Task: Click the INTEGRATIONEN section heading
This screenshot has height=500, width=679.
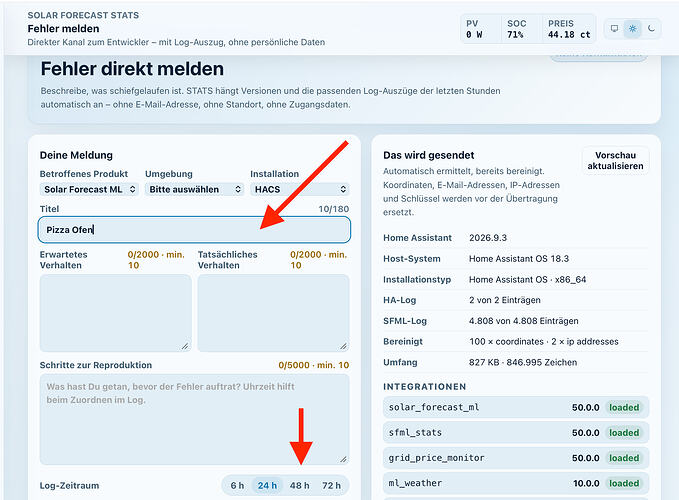Action: click(424, 387)
